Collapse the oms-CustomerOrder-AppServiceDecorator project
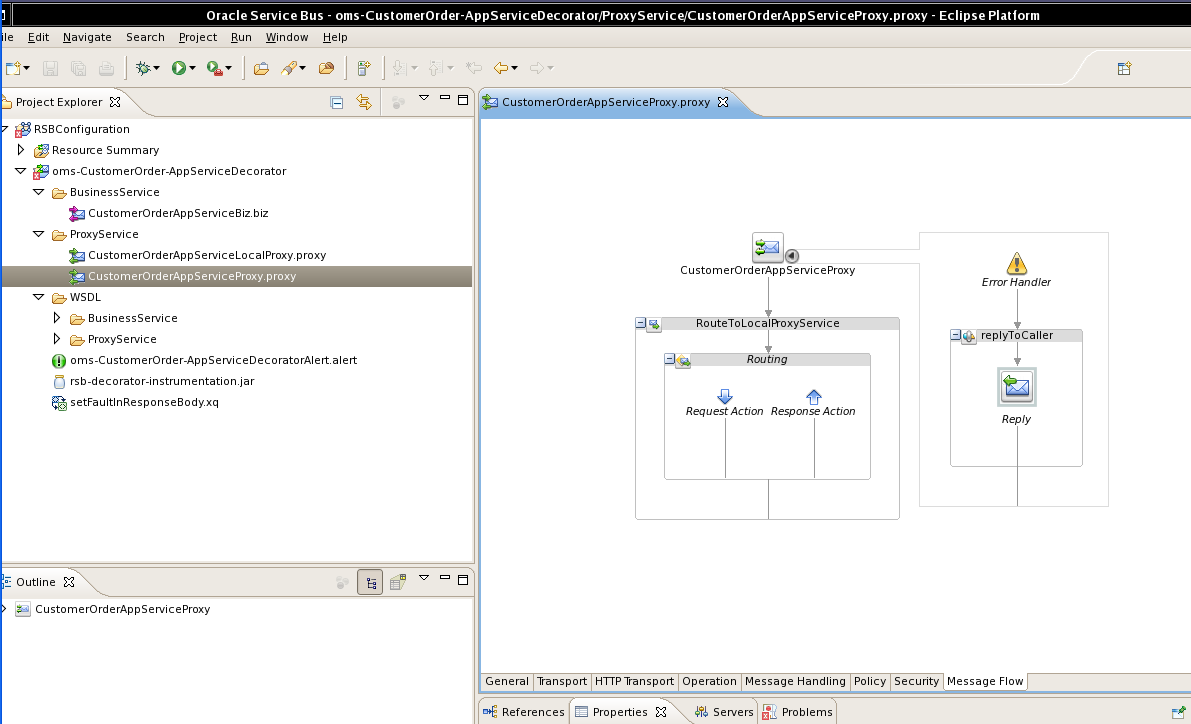Image resolution: width=1191 pixels, height=724 pixels. (21, 171)
